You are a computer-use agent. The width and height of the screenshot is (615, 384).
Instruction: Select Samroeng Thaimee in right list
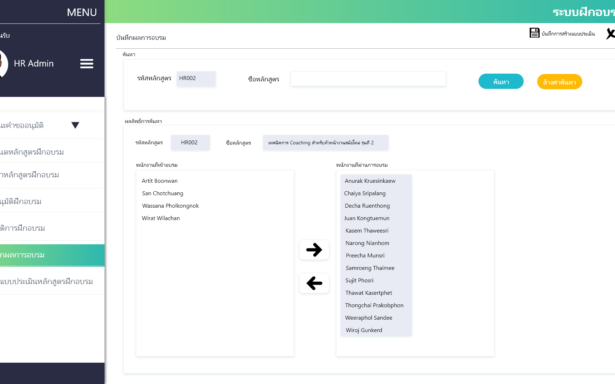pyautogui.click(x=370, y=268)
